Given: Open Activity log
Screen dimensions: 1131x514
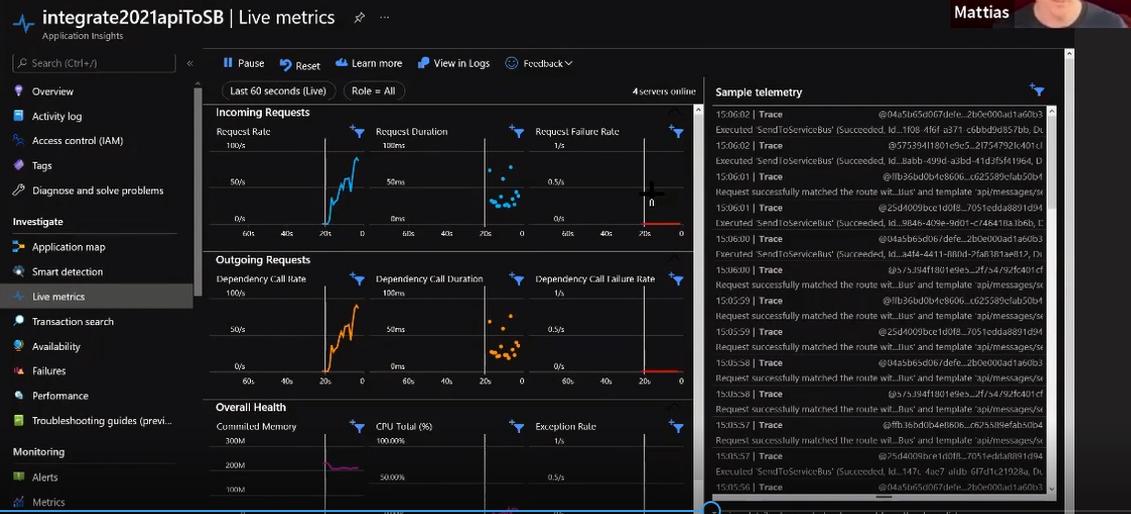Looking at the screenshot, I should coord(57,116).
